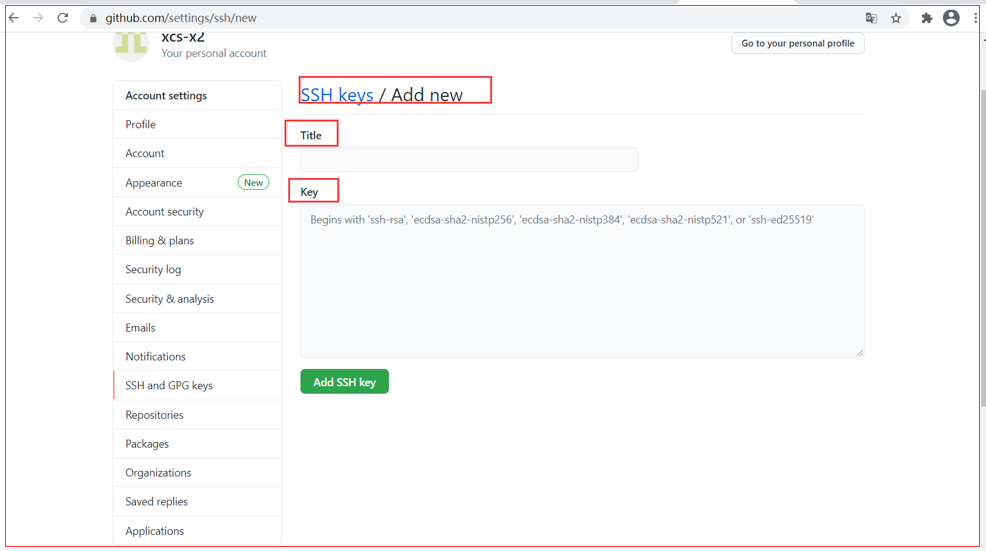
Task: Open Applications settings
Action: tap(197, 531)
